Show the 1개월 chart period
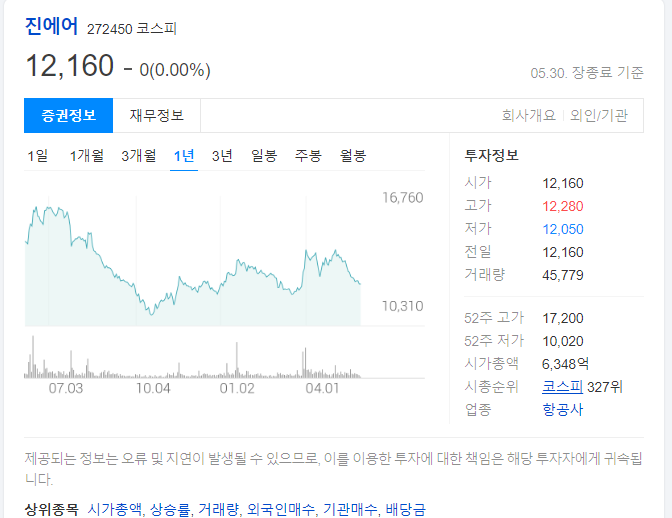672x518 pixels. [x=87, y=156]
